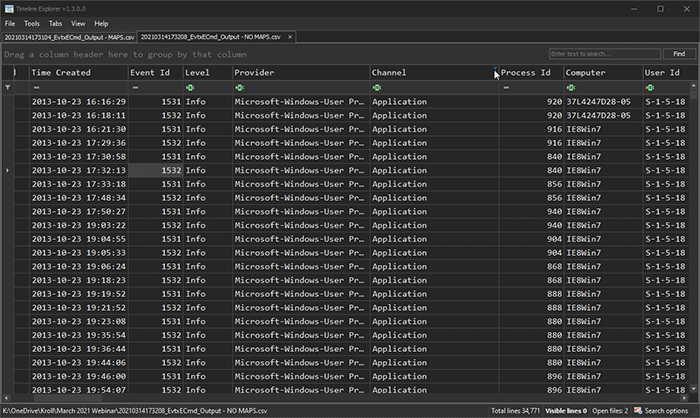Select time cell 2013-10-23 16:16:29

click(x=79, y=102)
